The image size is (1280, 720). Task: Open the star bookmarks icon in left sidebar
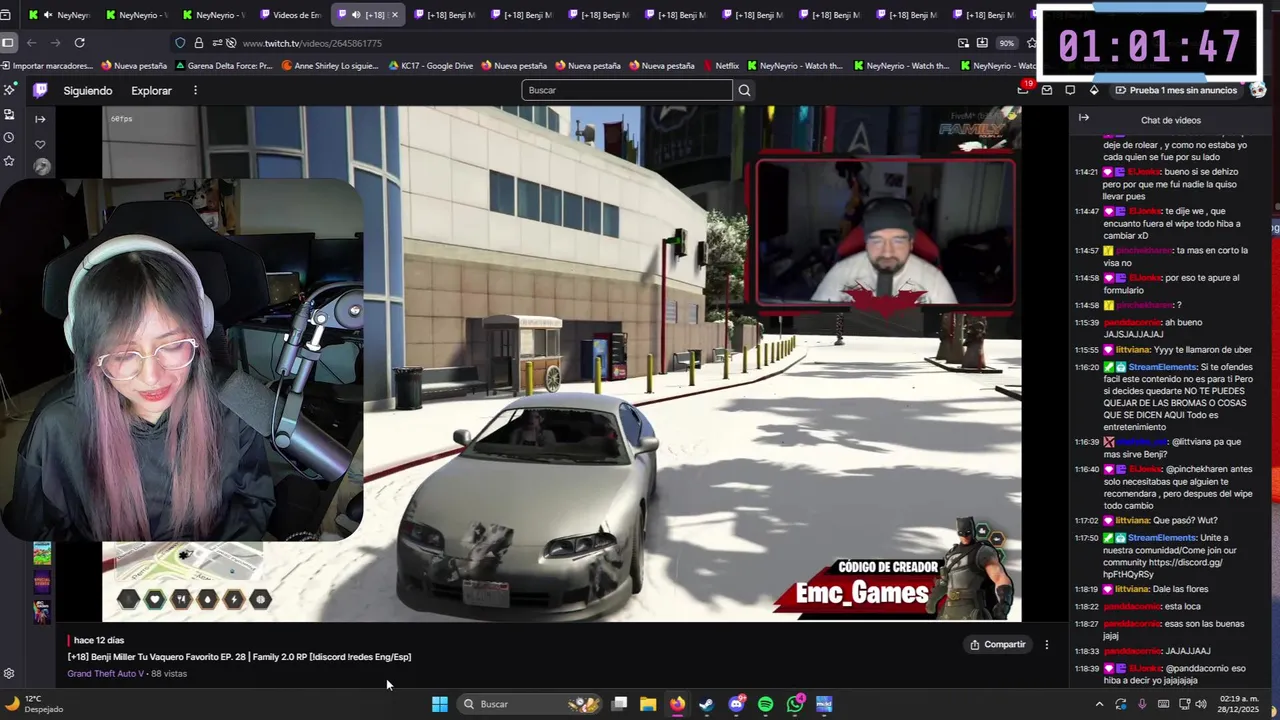[x=9, y=161]
